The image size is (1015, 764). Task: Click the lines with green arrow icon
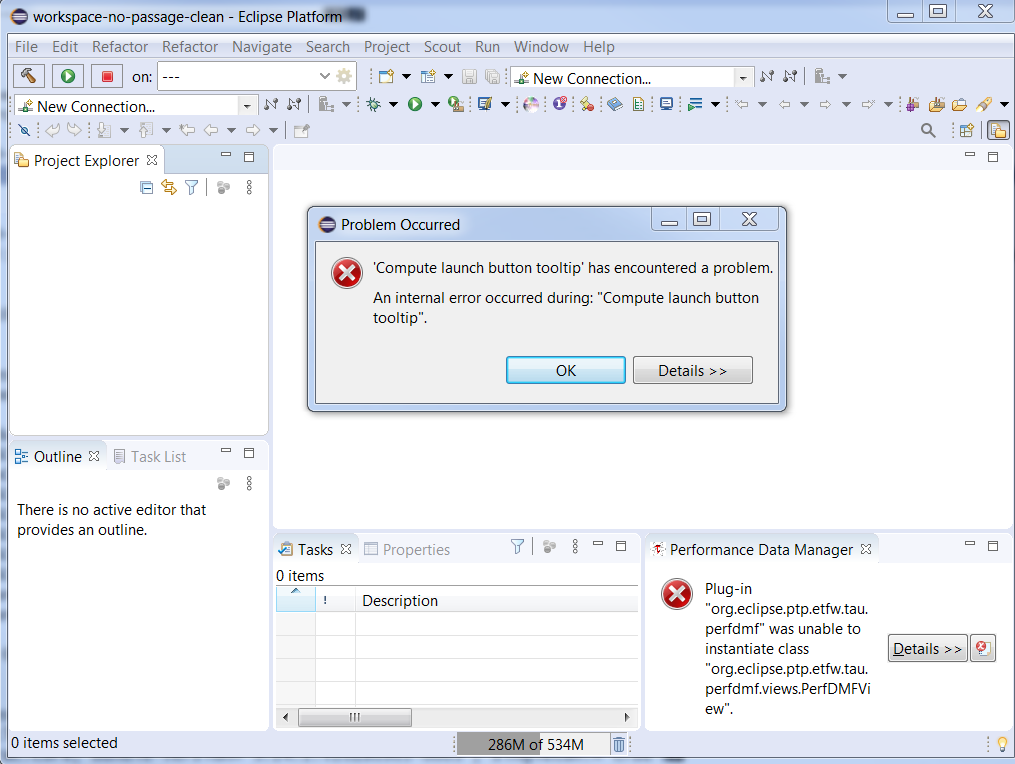pos(695,104)
